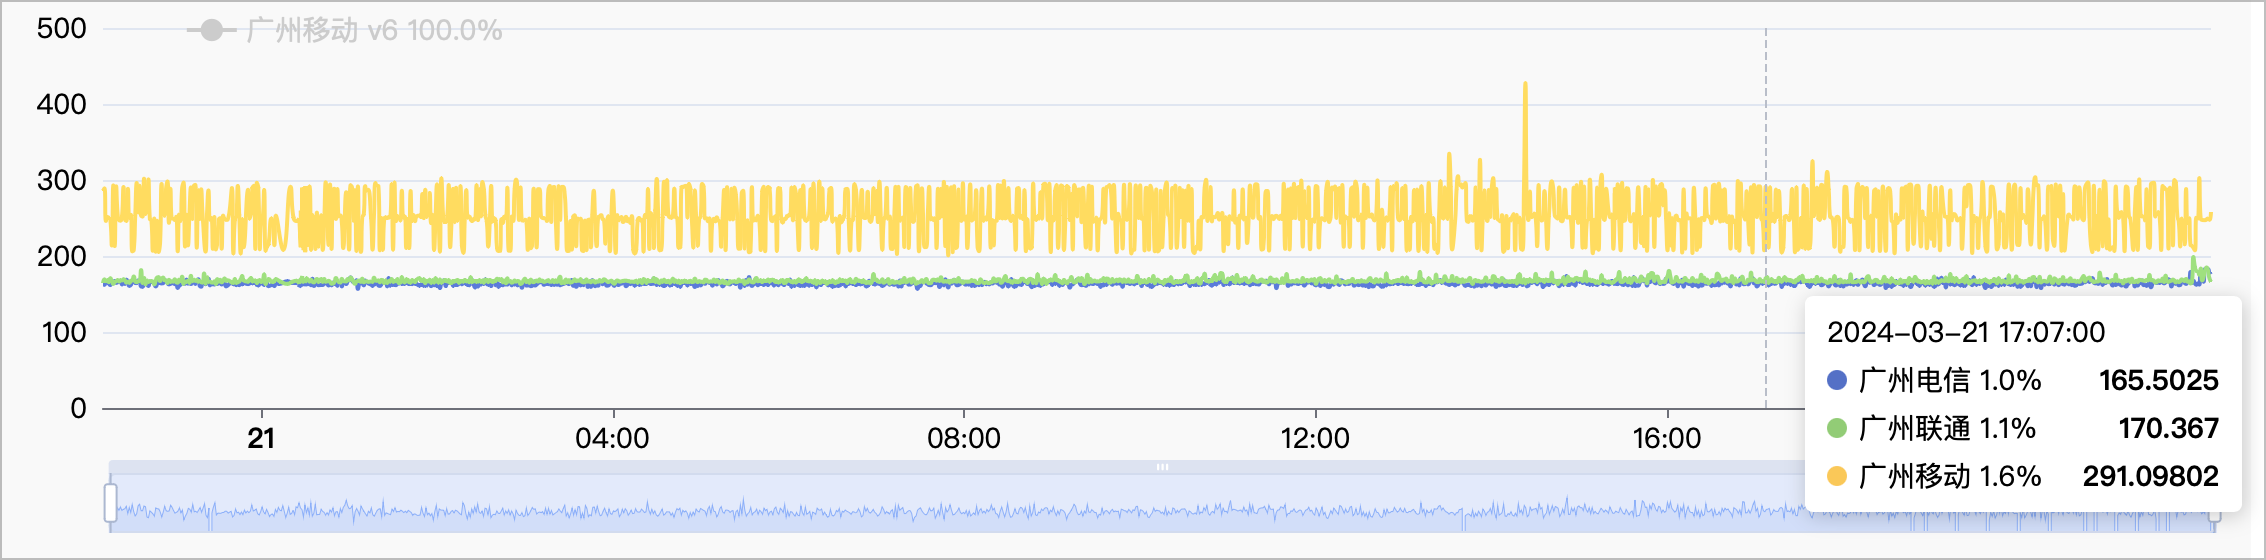
Task: Click the blue dot beside 广州电信
Action: (1836, 380)
